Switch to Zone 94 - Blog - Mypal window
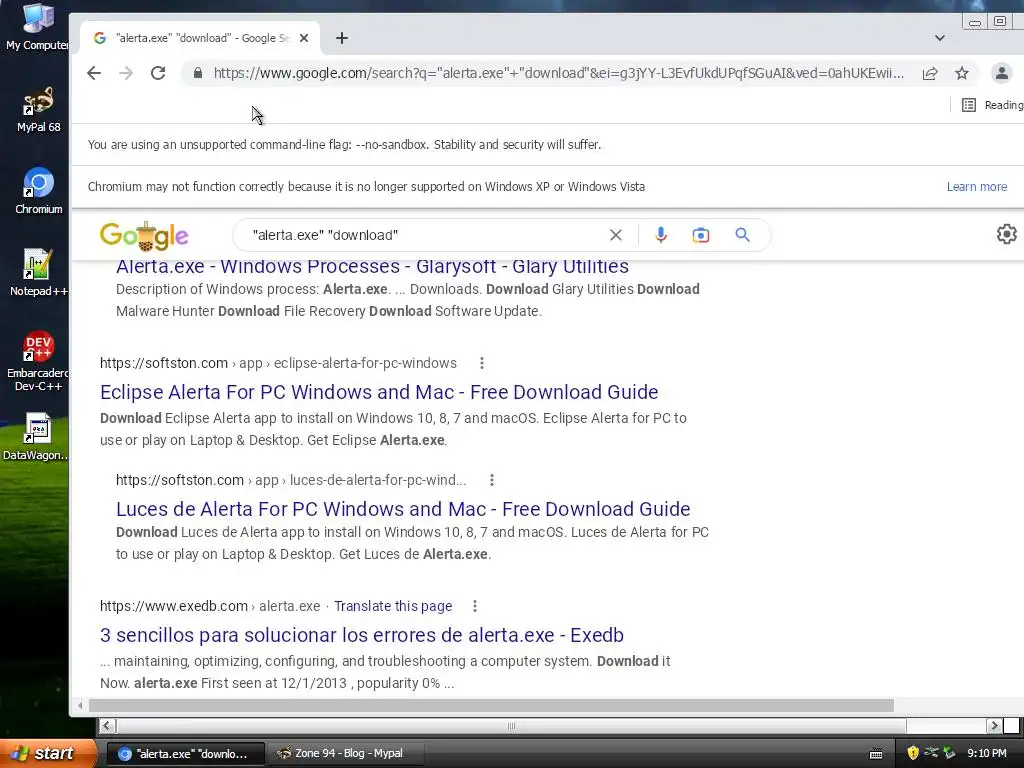Image resolution: width=1024 pixels, height=768 pixels. click(x=347, y=754)
